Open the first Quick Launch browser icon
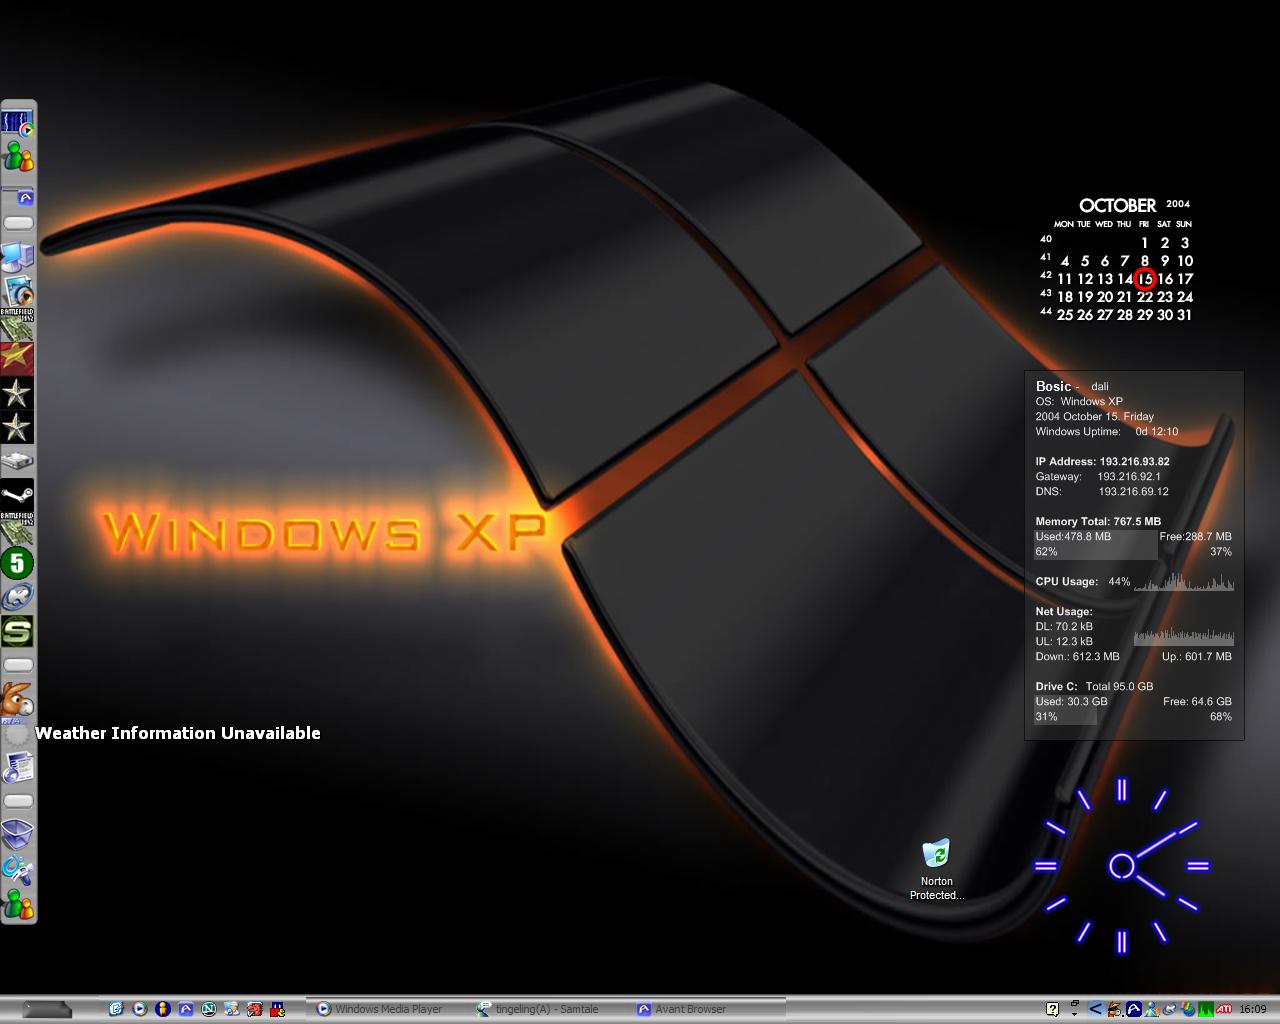This screenshot has width=1280, height=1024. click(116, 1009)
